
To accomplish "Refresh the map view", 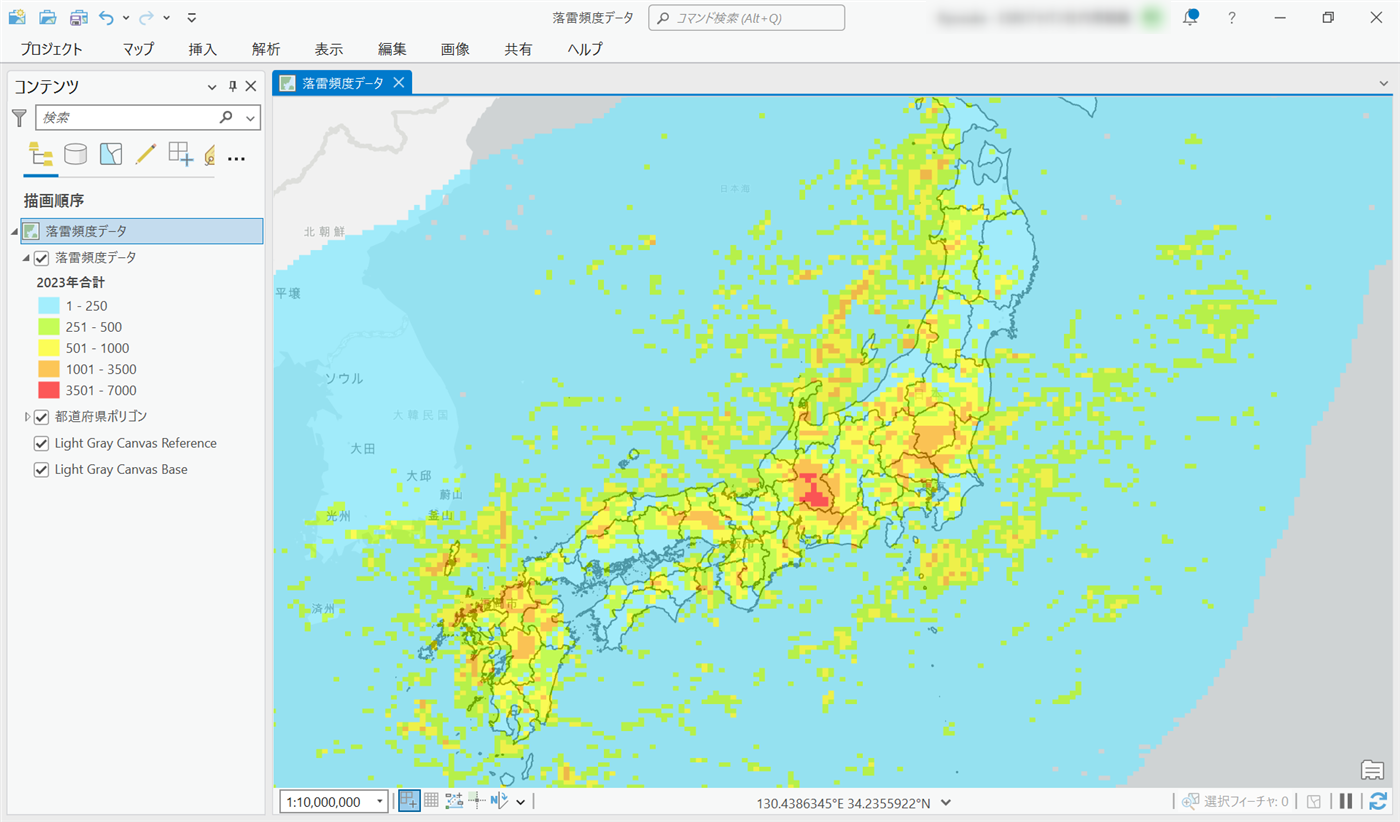I will pyautogui.click(x=1378, y=801).
